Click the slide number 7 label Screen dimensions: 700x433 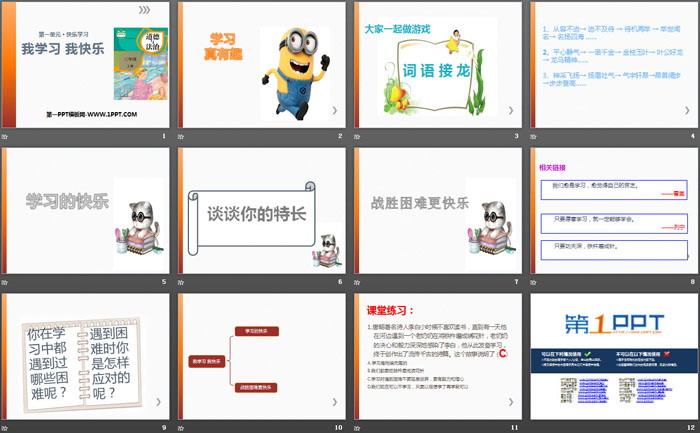[x=517, y=282]
